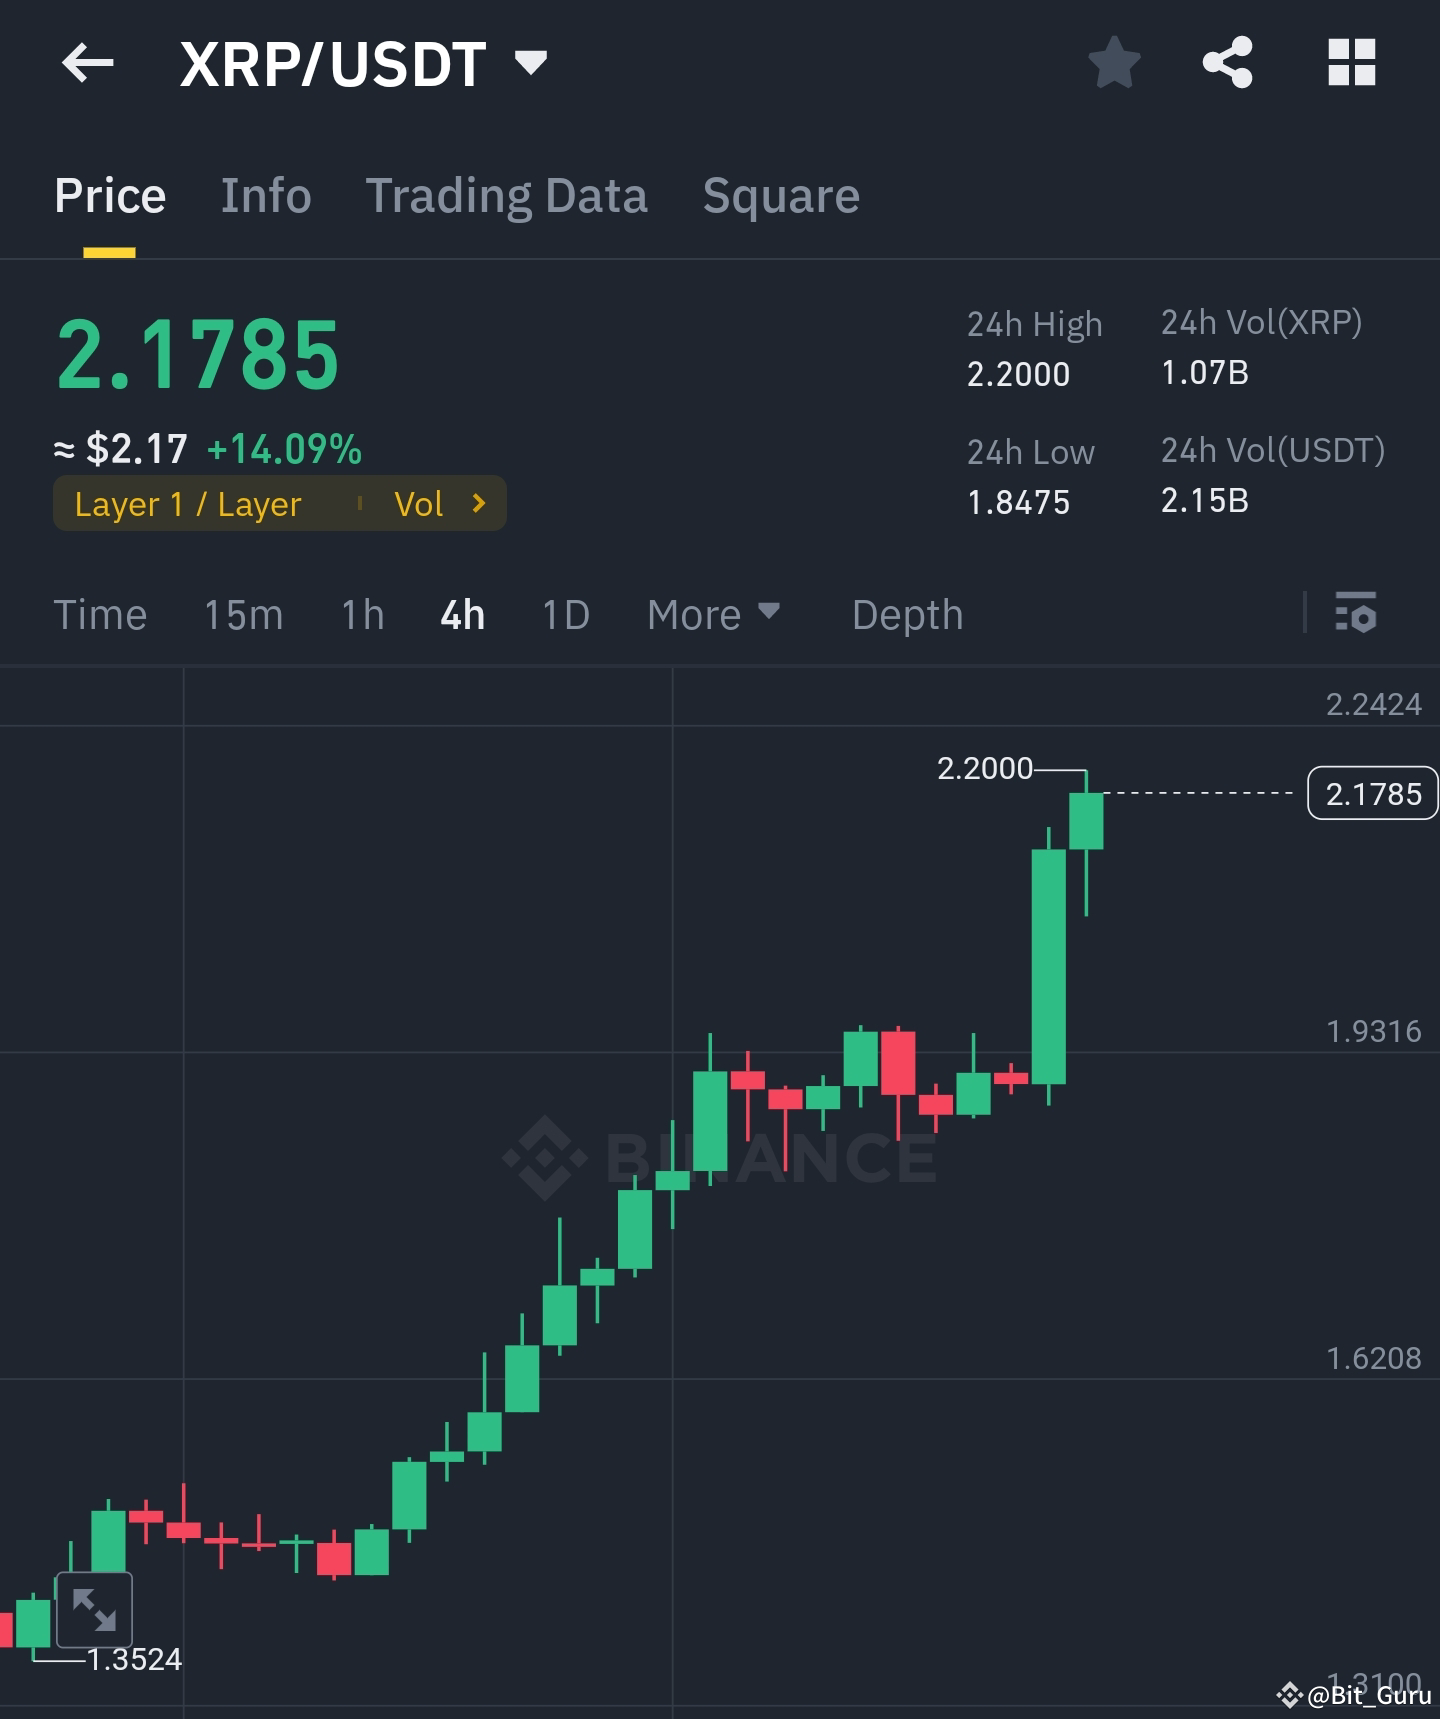Expand the More timeframes dropdown

(x=713, y=614)
